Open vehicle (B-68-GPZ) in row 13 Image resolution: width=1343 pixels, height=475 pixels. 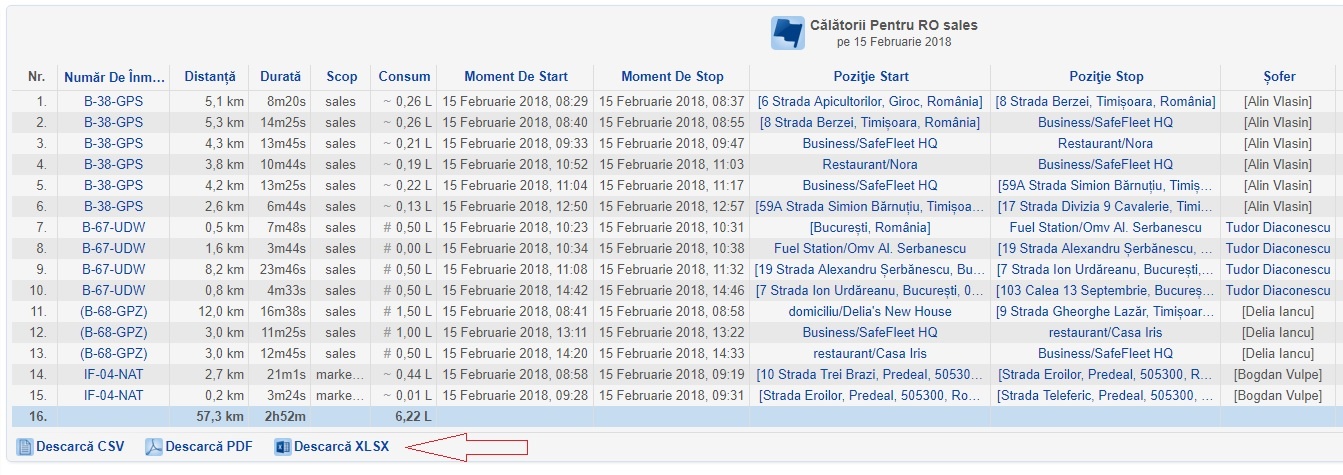[x=113, y=354]
